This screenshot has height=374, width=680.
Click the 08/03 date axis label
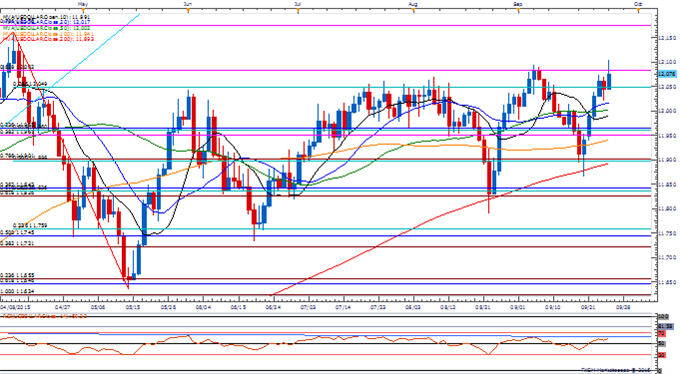click(x=413, y=306)
